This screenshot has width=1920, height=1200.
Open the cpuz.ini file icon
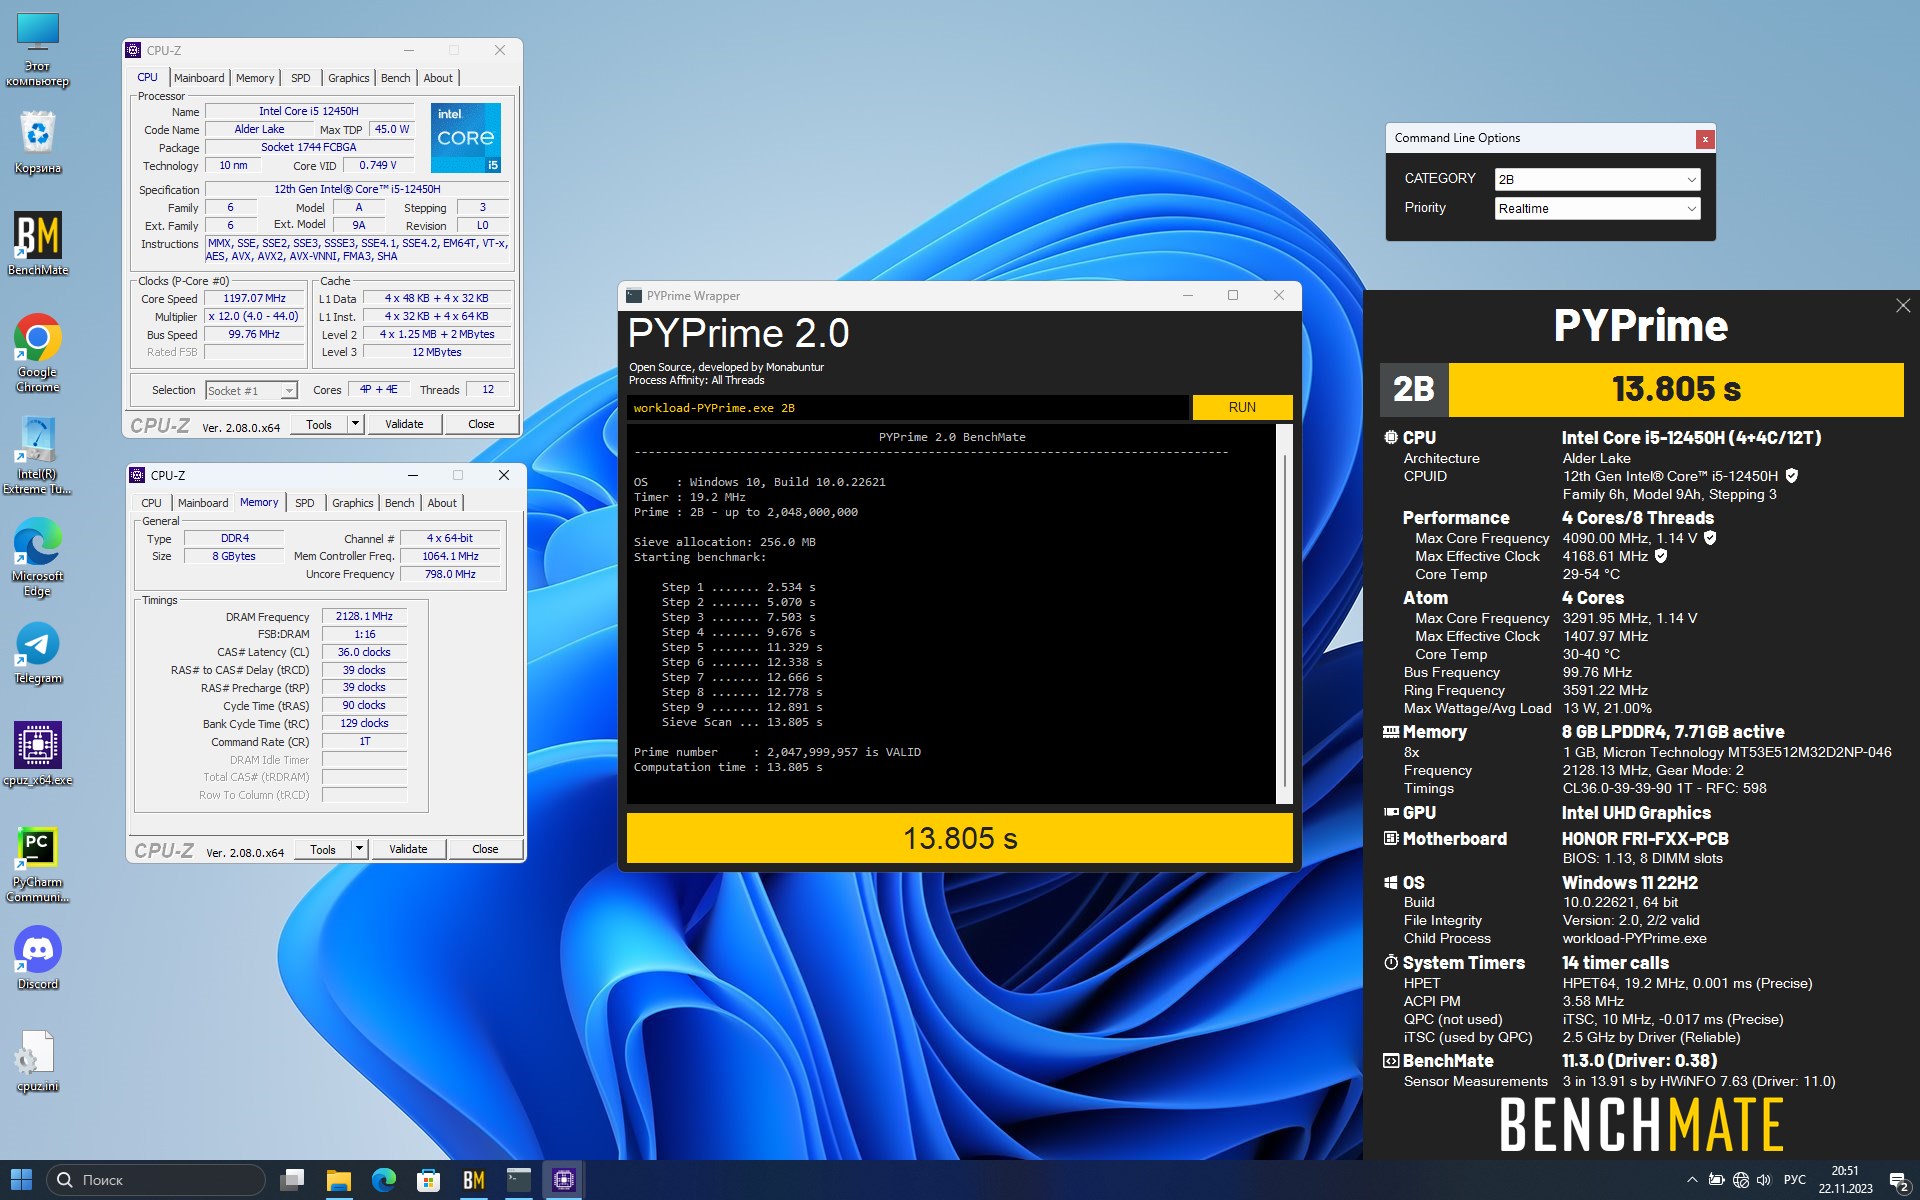pos(38,1061)
